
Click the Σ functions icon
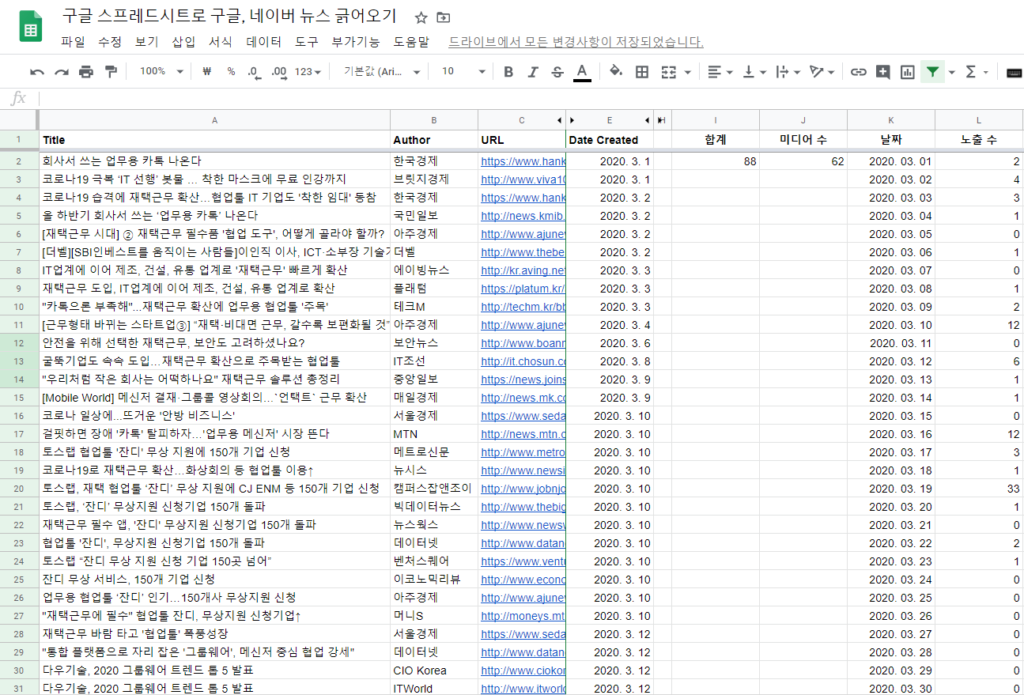pos(970,72)
